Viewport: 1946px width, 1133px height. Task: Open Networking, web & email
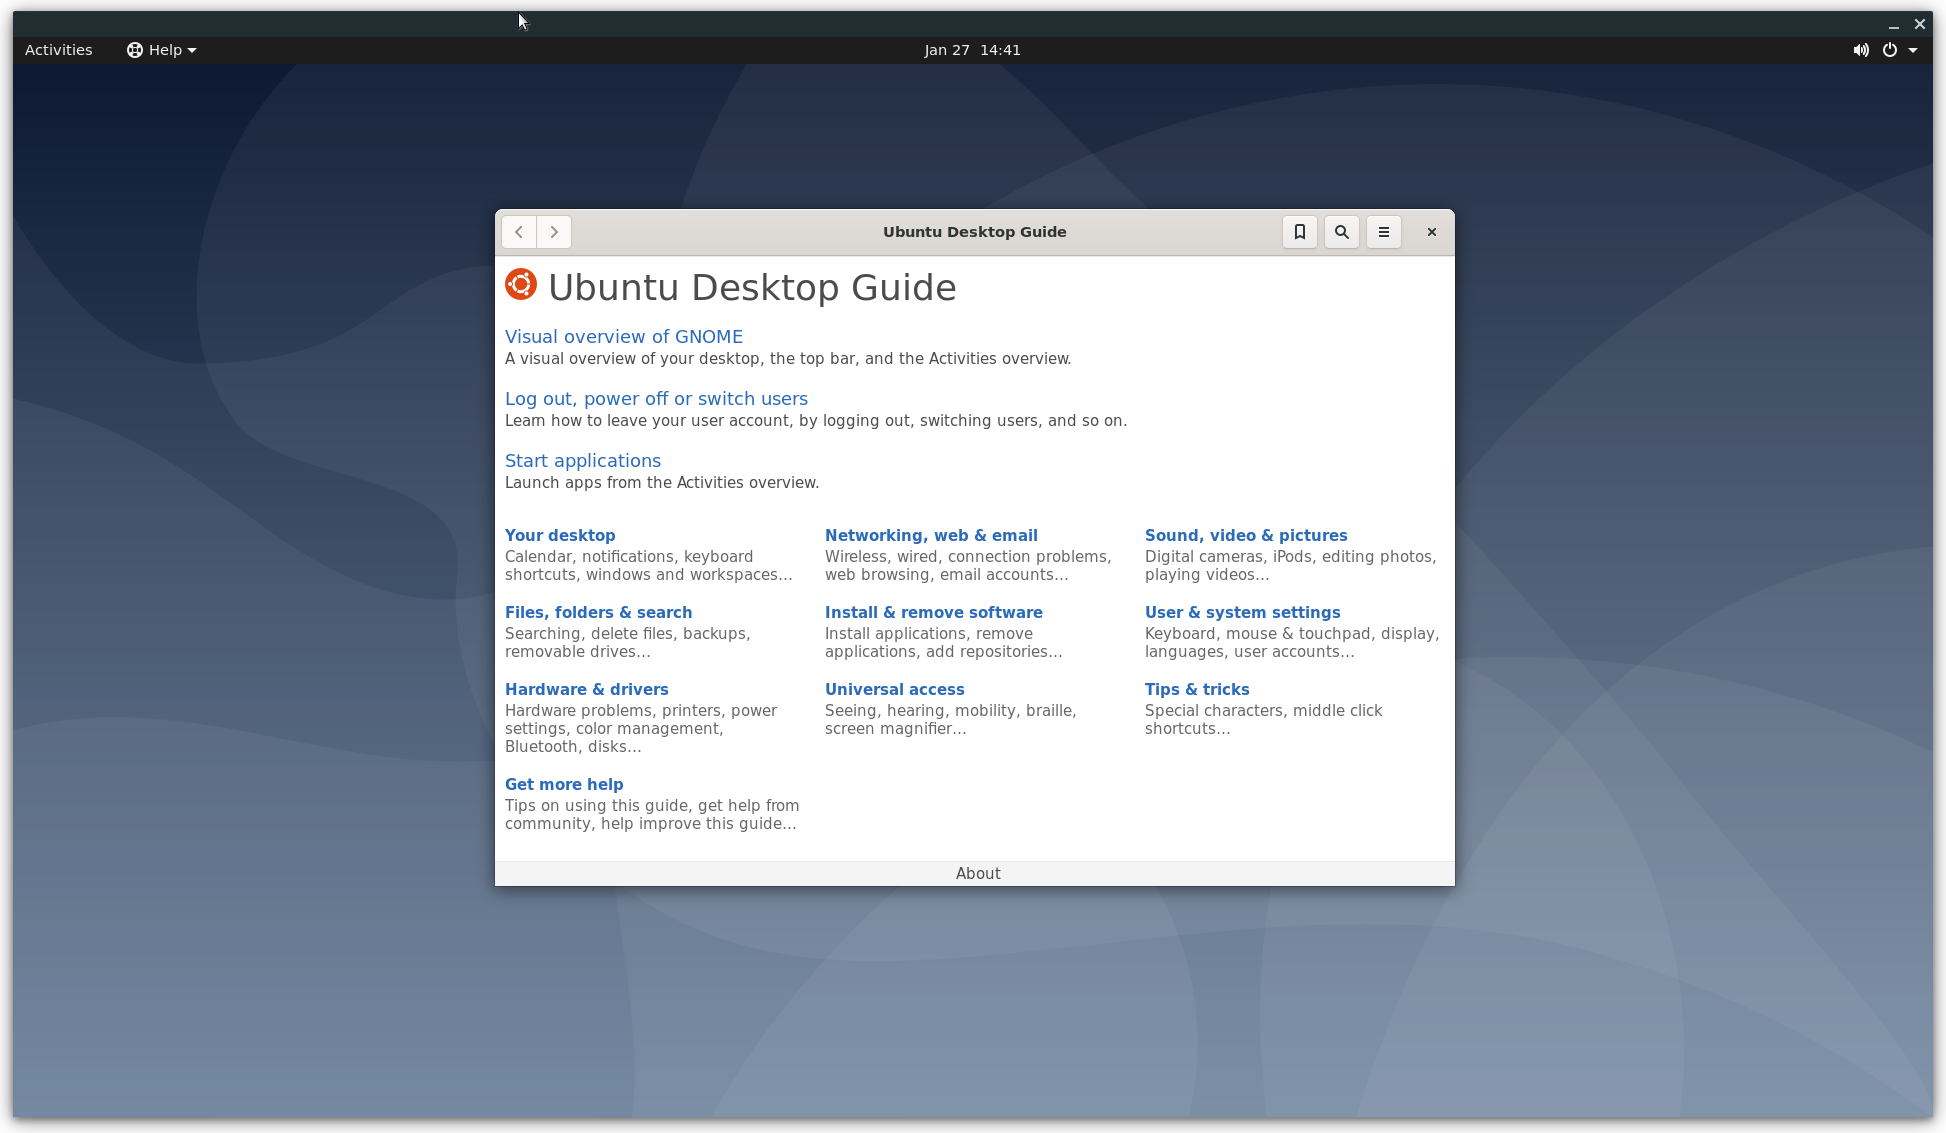tap(931, 535)
